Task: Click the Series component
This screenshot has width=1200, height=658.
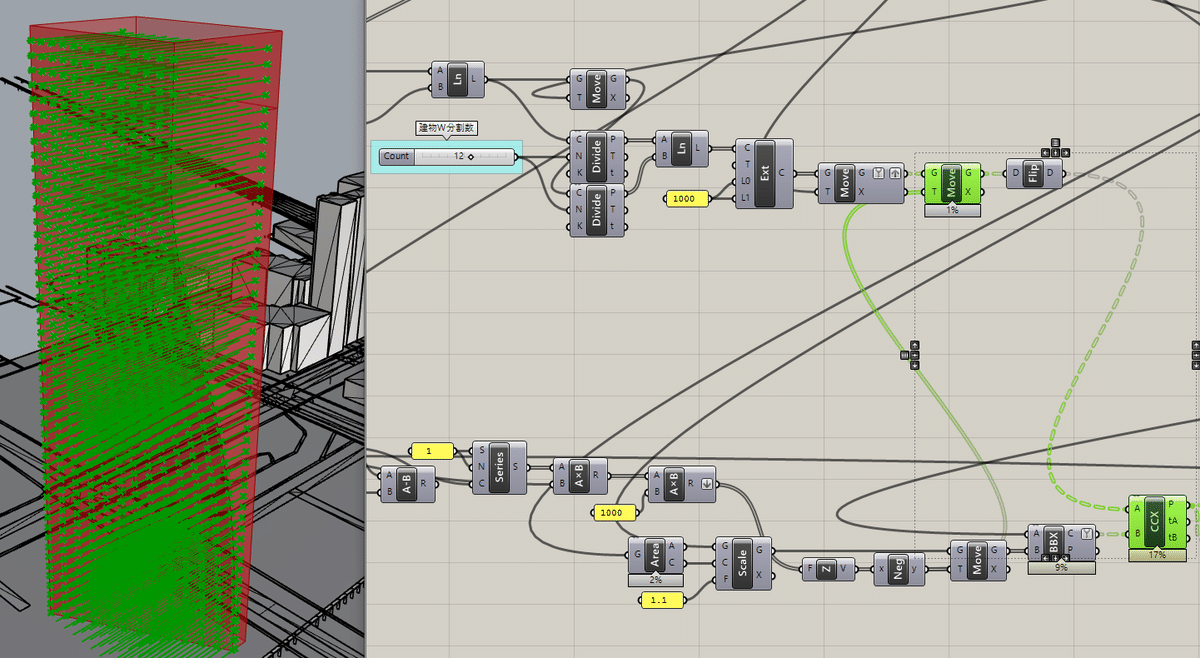Action: [x=497, y=467]
